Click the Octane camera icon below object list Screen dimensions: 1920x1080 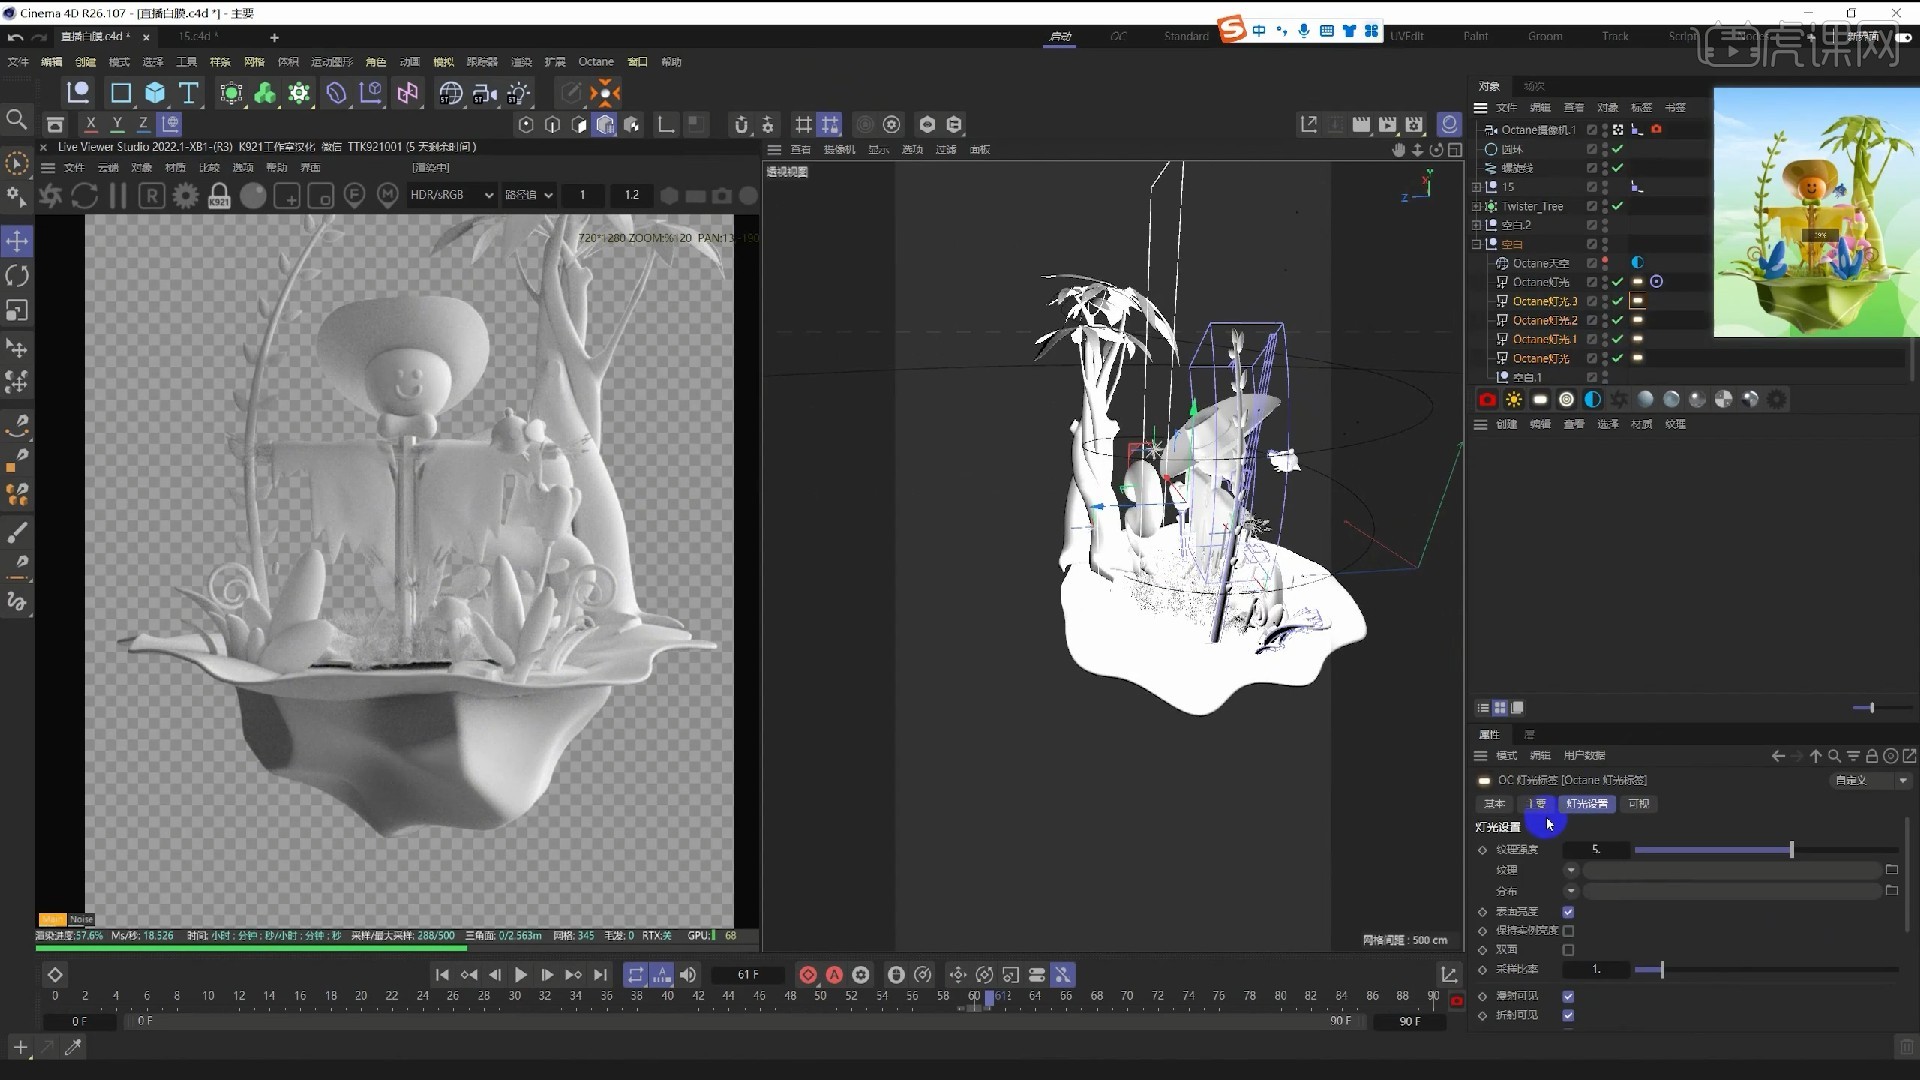(1488, 399)
